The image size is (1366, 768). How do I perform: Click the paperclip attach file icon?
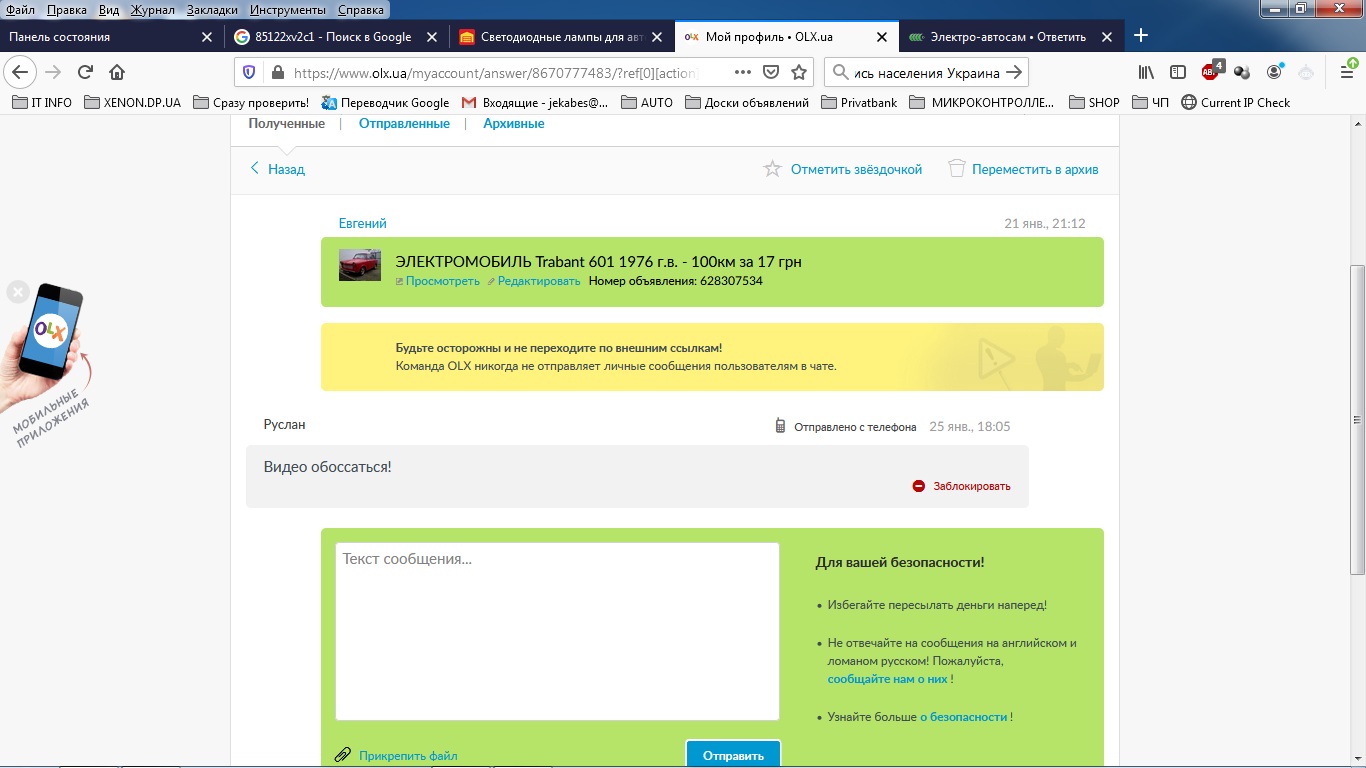point(343,755)
